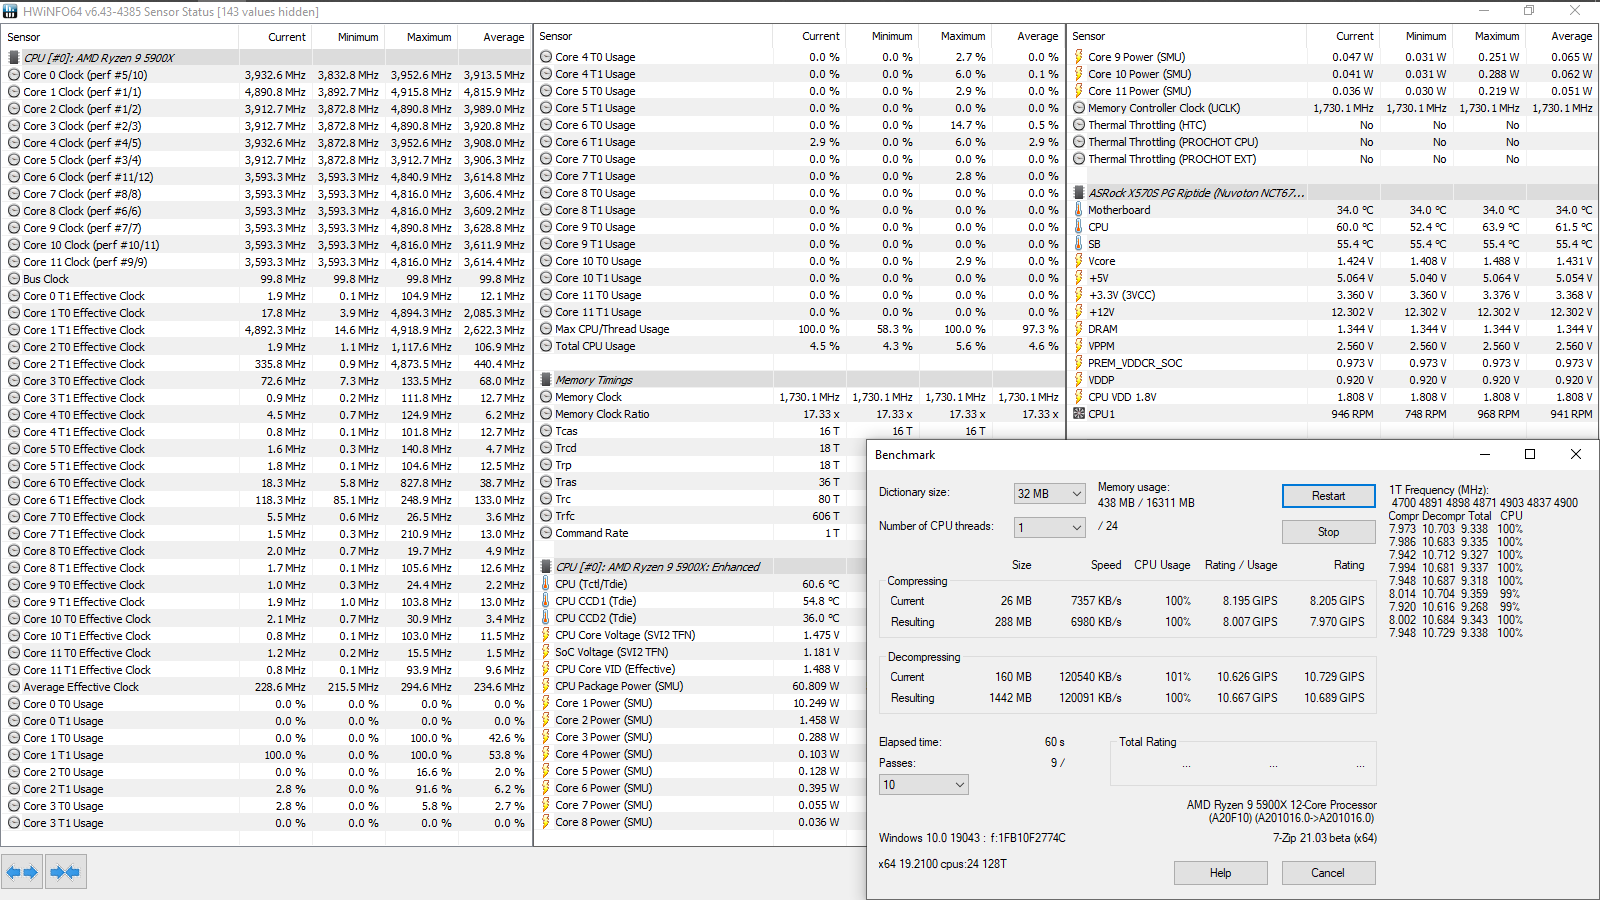
Task: Click the chip icon beside Memory Timings header
Action: 546,380
